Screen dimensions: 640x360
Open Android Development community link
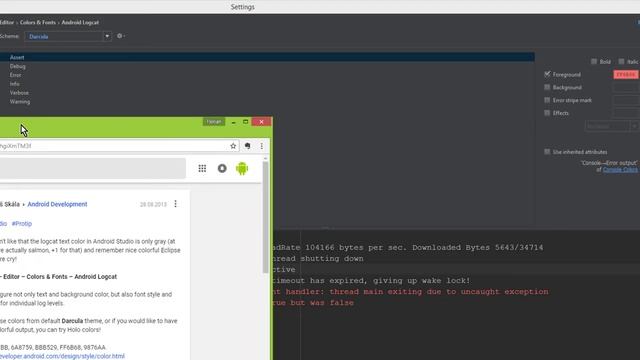(57, 204)
